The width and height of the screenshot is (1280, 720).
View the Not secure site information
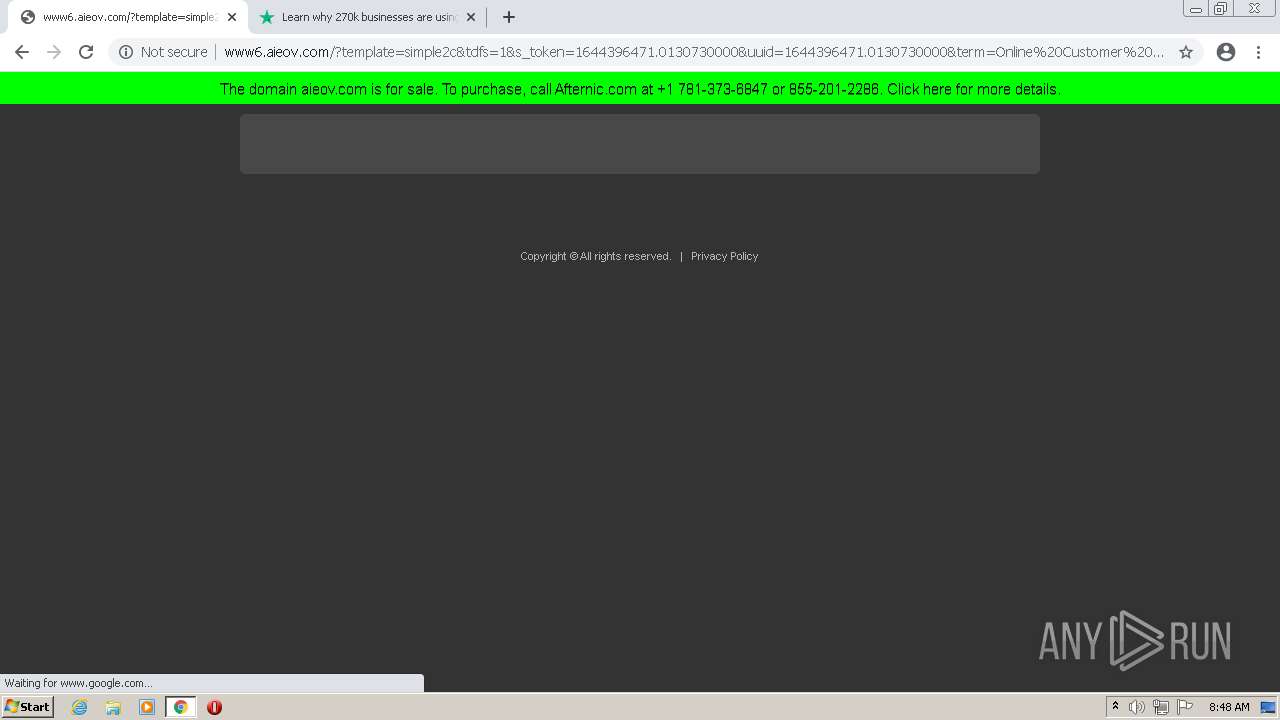pos(163,52)
